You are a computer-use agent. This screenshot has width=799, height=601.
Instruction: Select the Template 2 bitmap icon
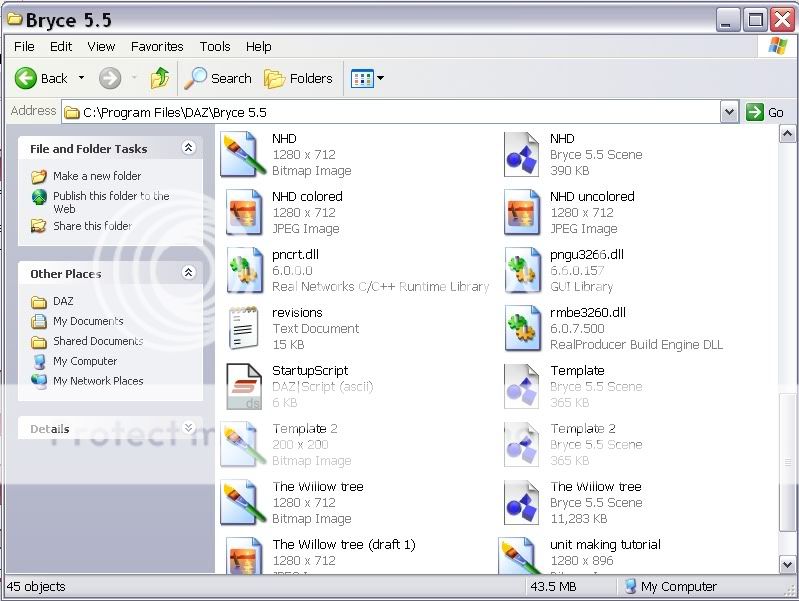click(243, 444)
